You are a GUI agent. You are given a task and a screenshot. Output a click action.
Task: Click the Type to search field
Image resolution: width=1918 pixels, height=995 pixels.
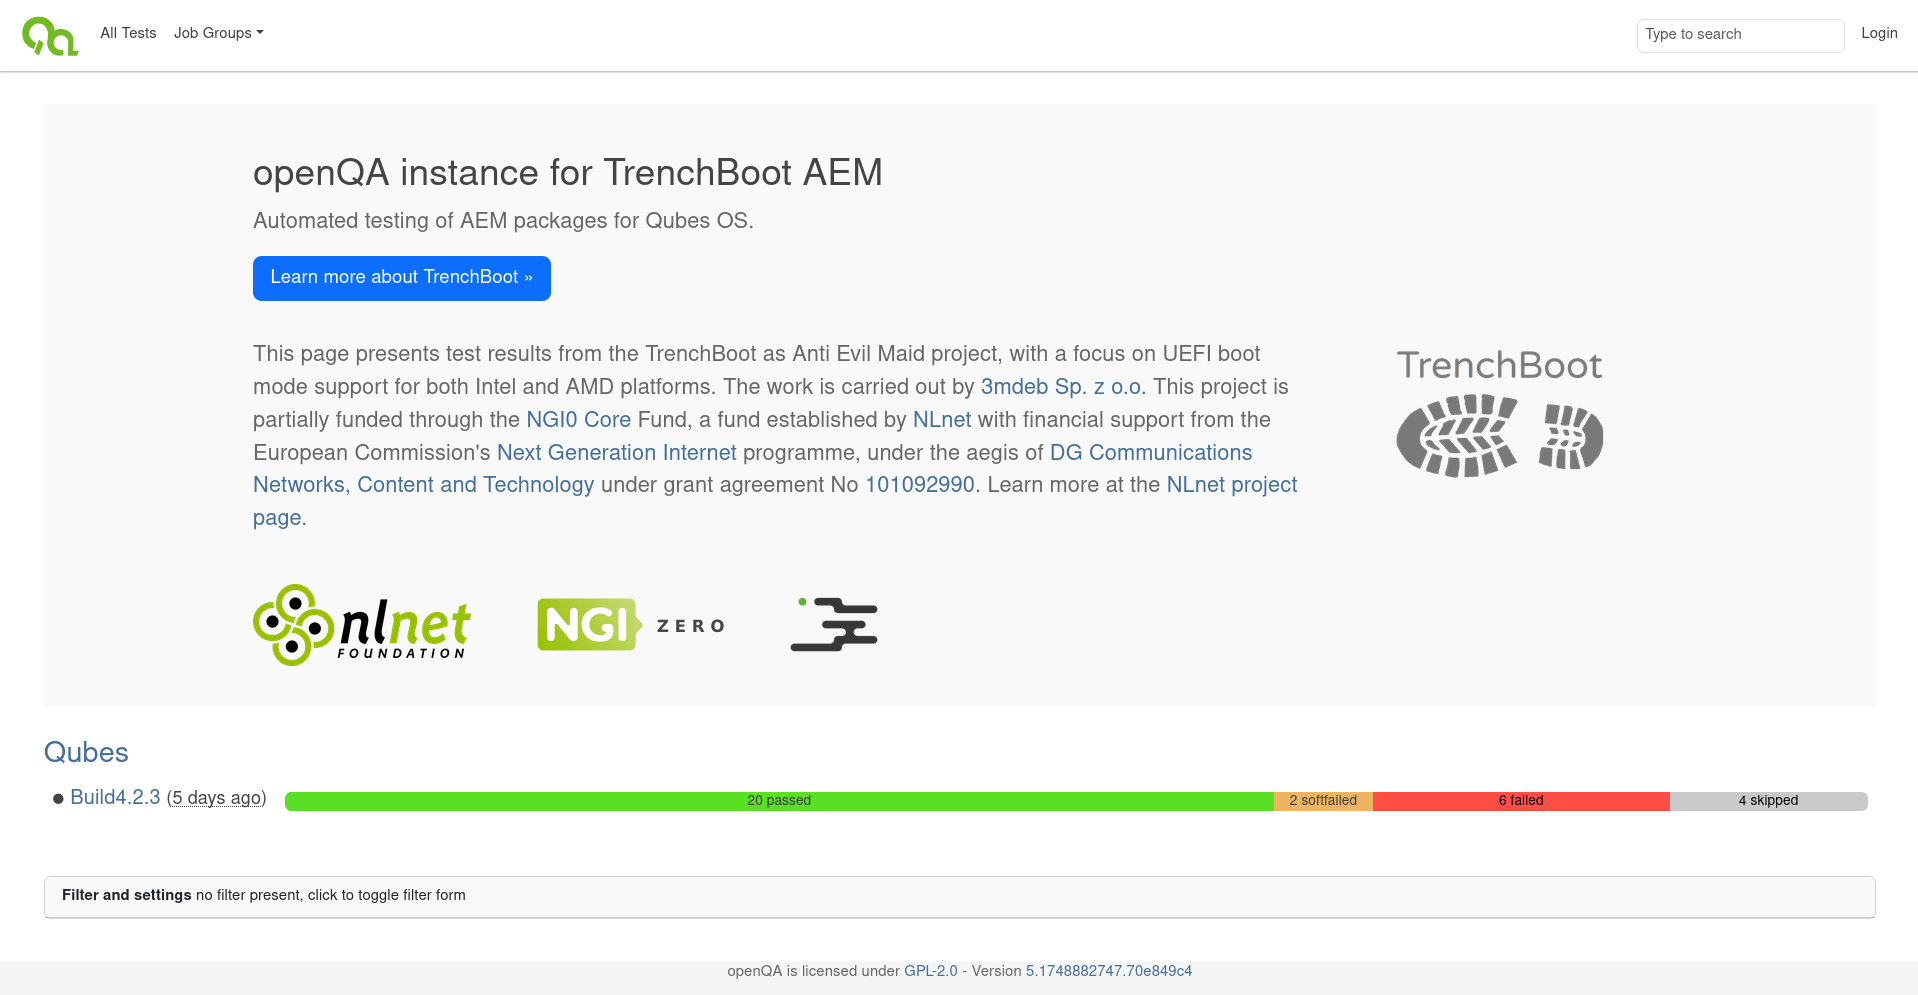[1740, 35]
